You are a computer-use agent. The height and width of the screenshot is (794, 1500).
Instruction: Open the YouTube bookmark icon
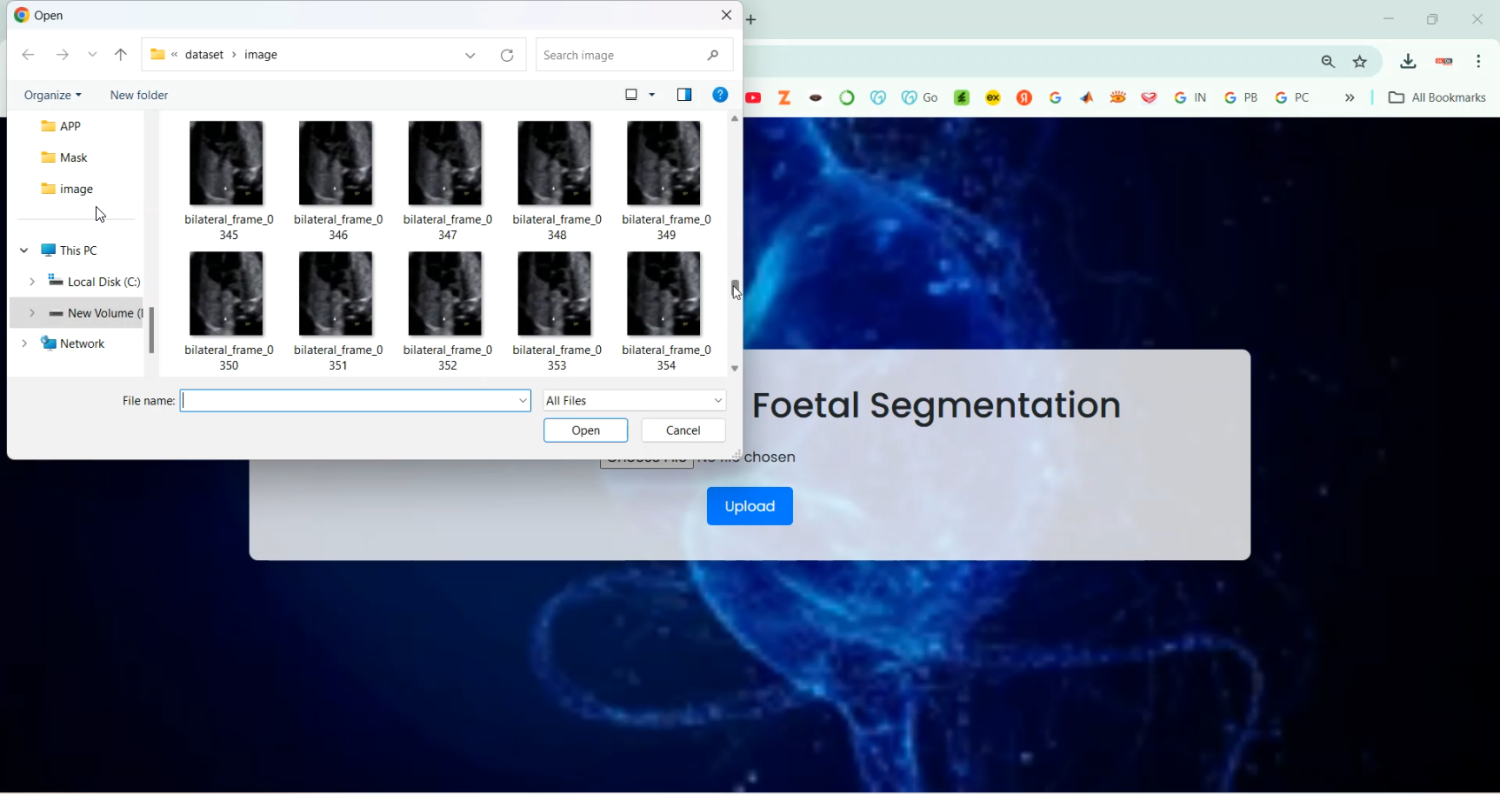[x=754, y=98]
